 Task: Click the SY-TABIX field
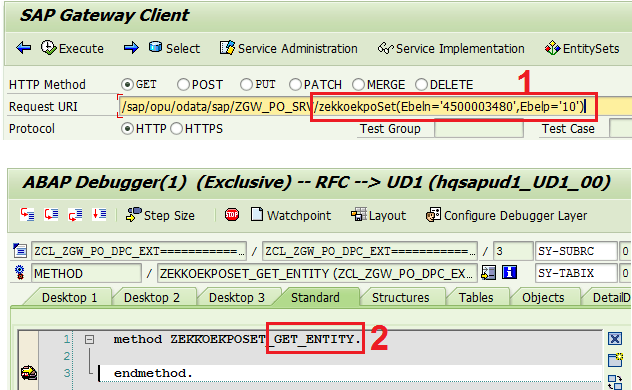pyautogui.click(x=576, y=274)
